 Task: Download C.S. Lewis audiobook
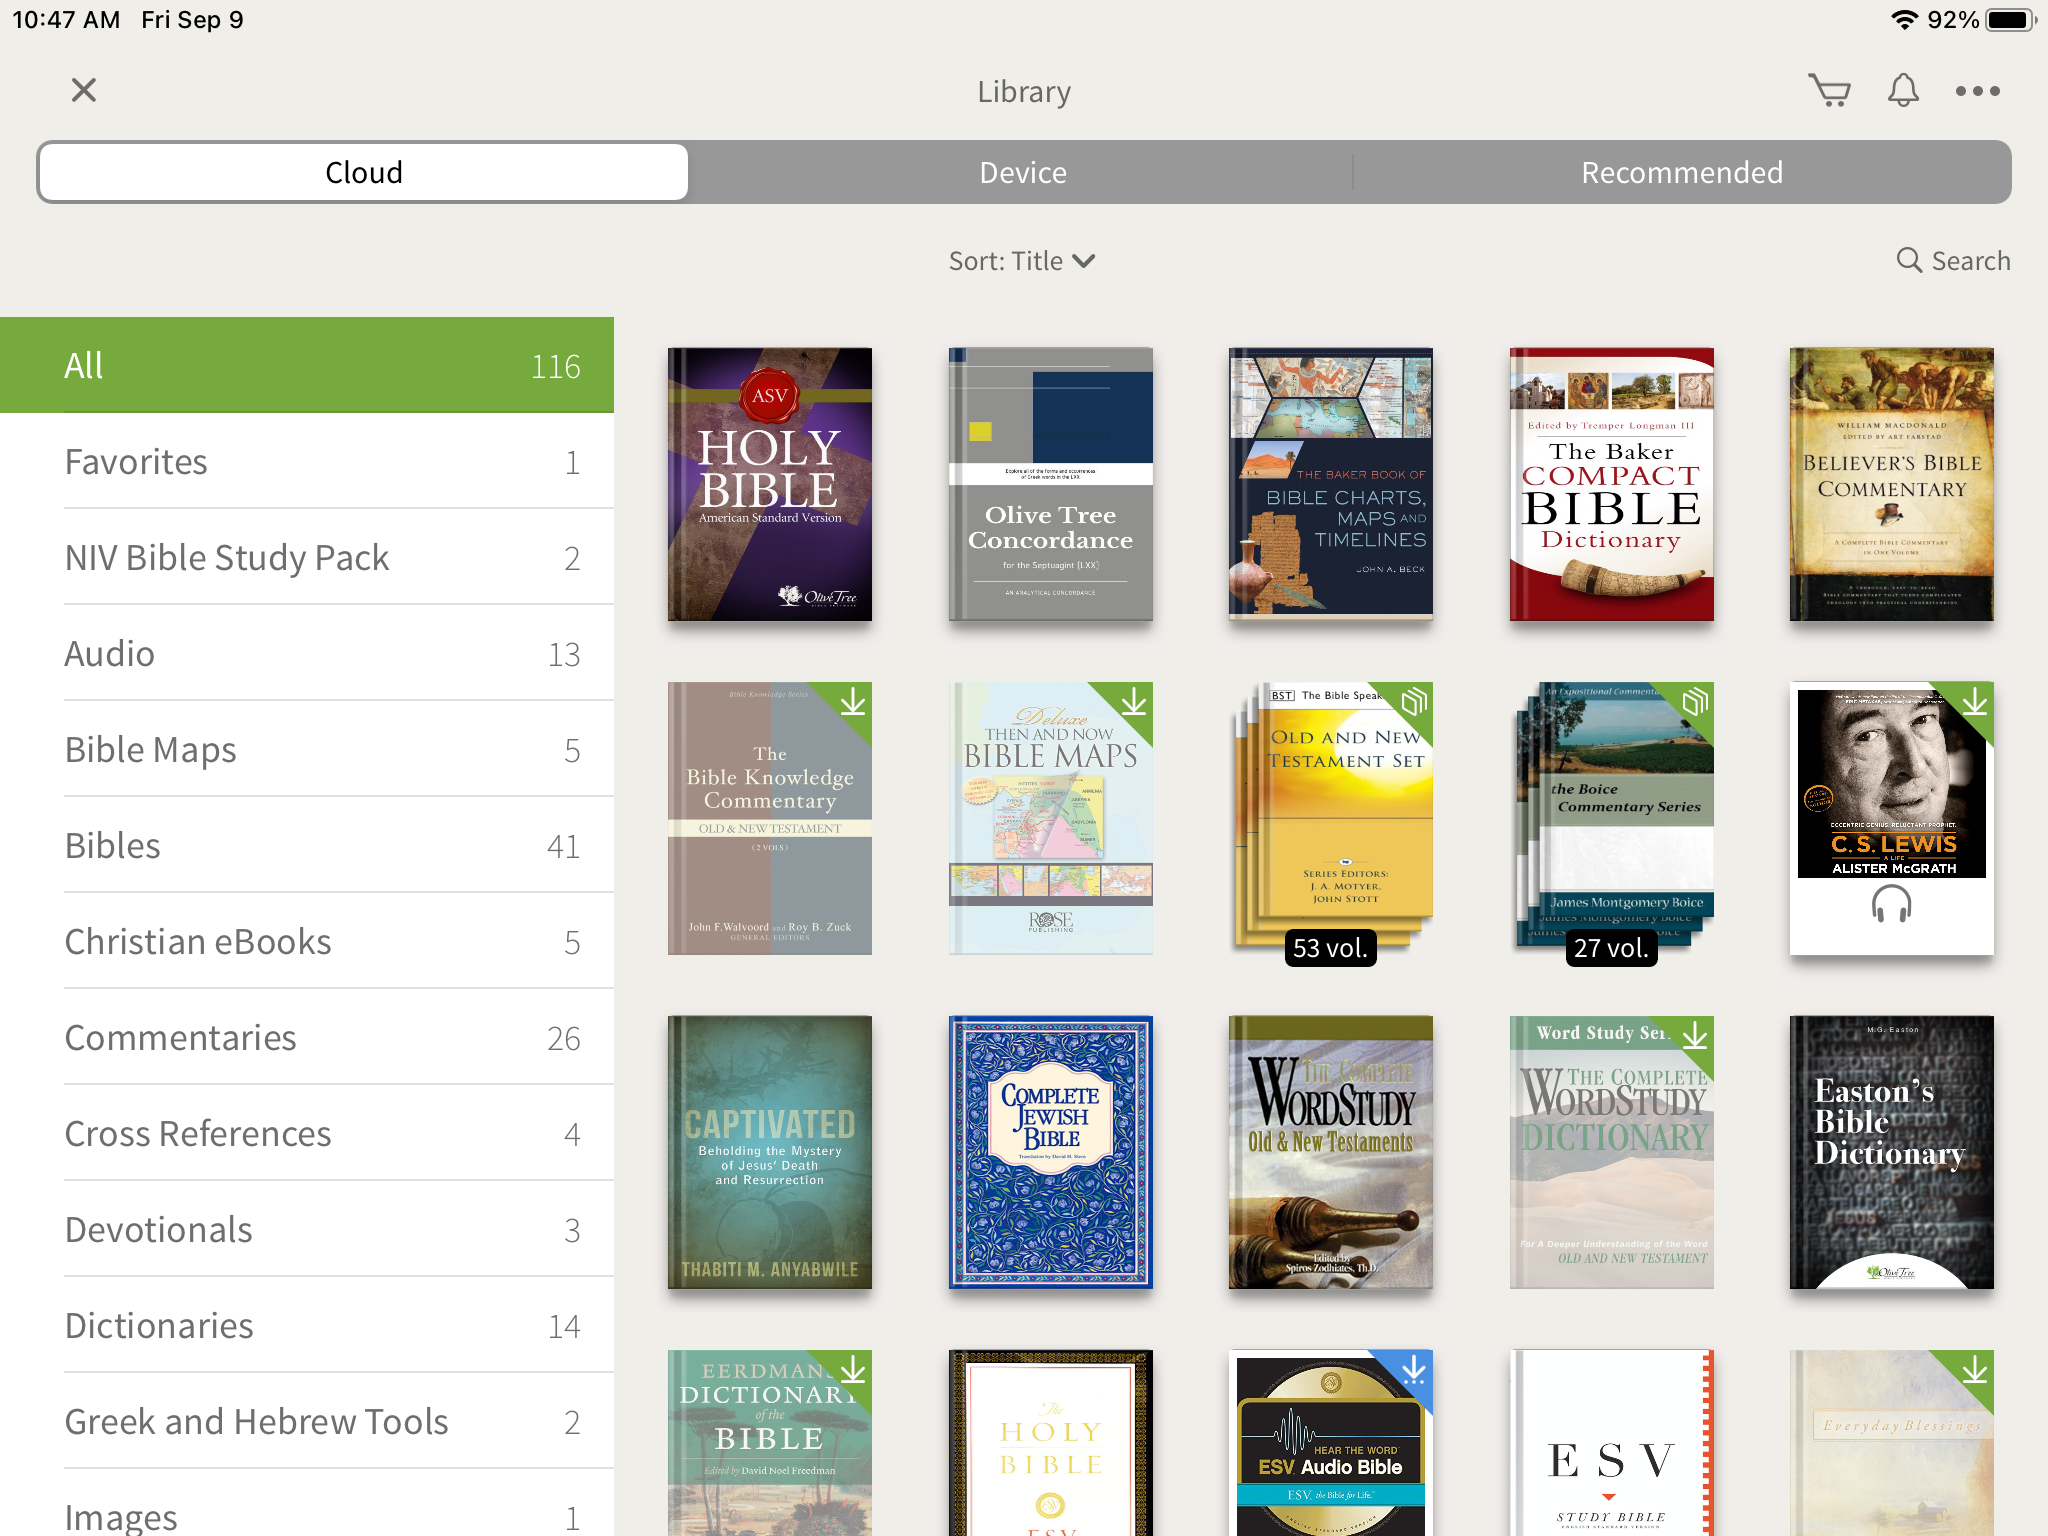[1974, 703]
